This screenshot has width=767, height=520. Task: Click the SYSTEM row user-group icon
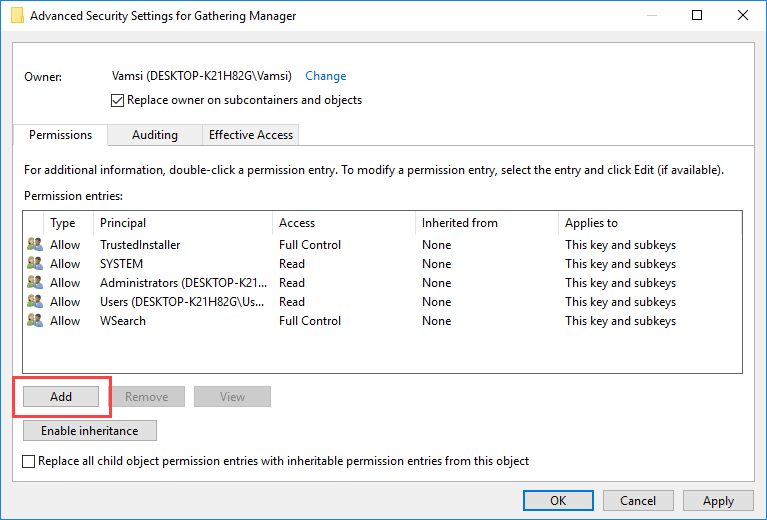(35, 263)
